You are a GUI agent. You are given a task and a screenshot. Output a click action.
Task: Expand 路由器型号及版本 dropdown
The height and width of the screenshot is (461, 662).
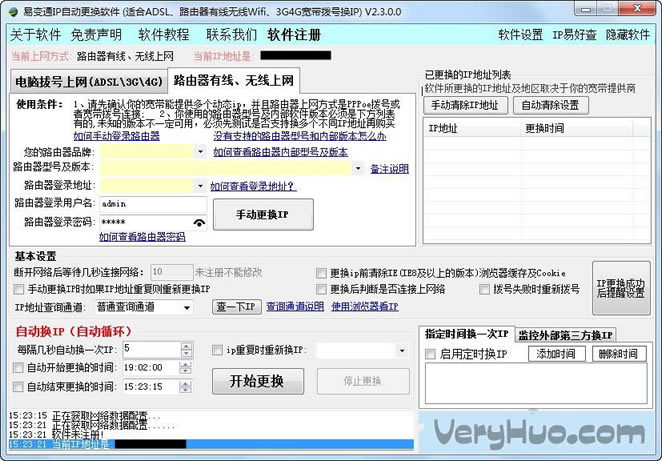pos(358,168)
